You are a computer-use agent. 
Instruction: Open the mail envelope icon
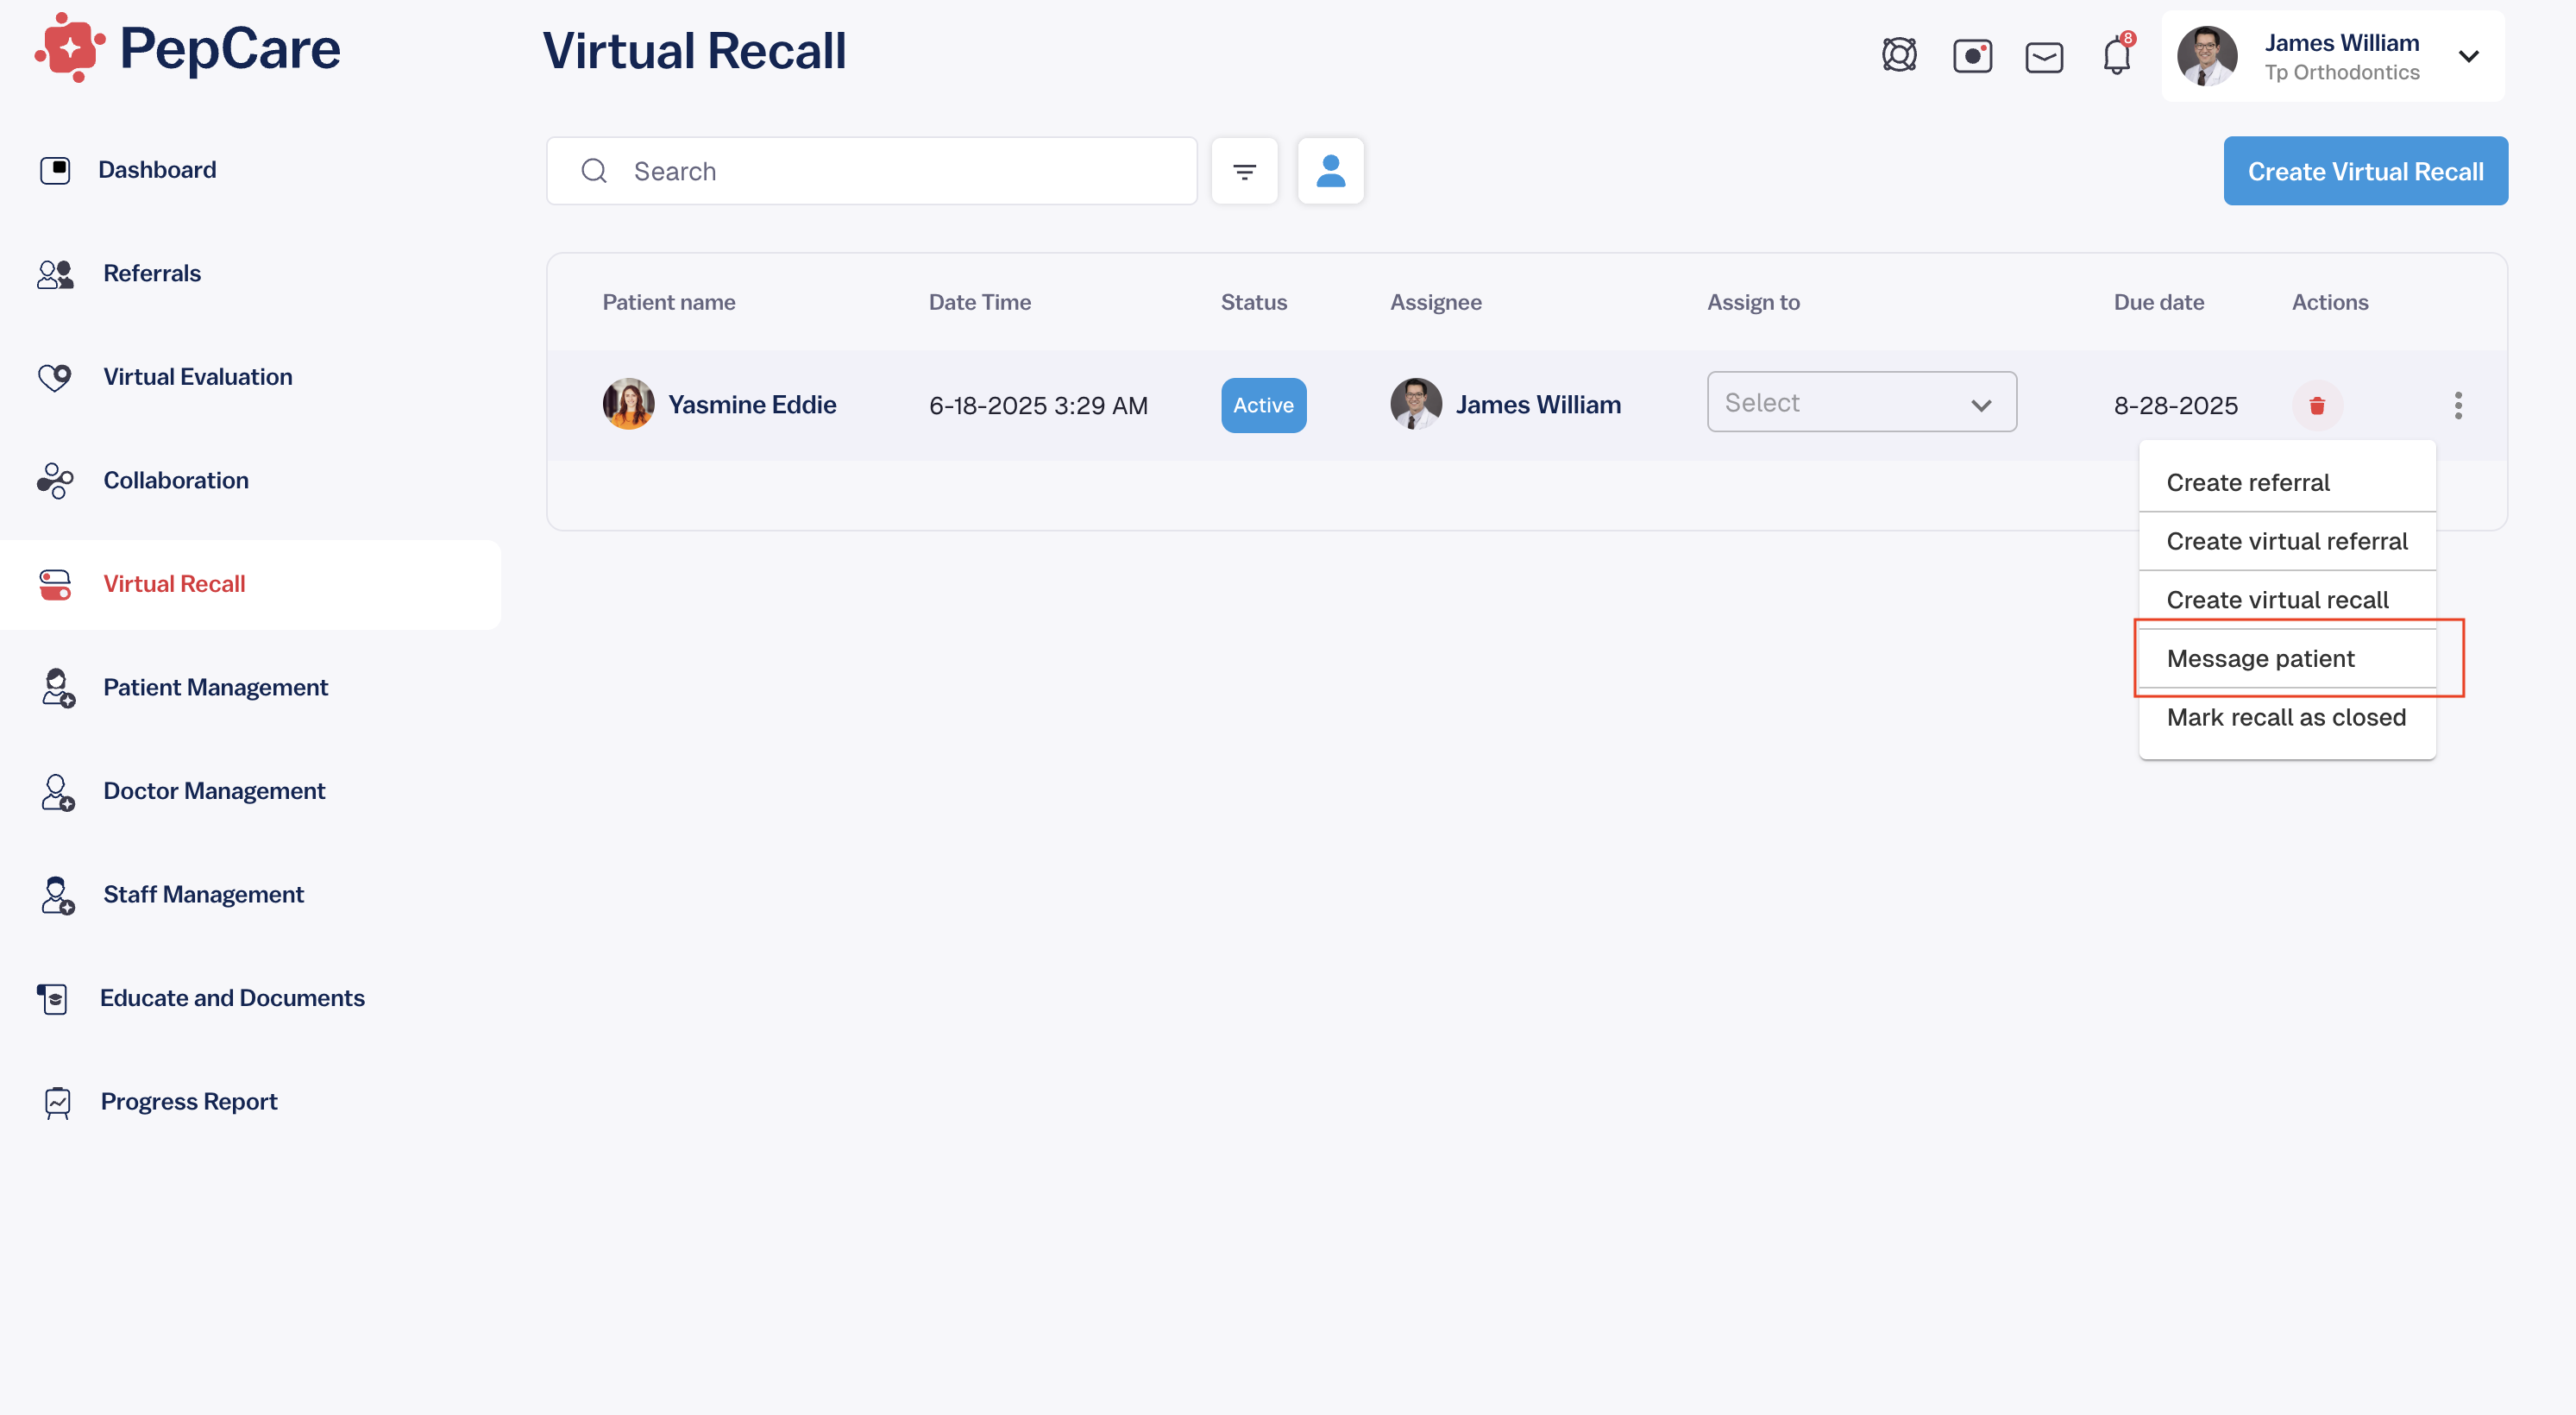[2044, 57]
